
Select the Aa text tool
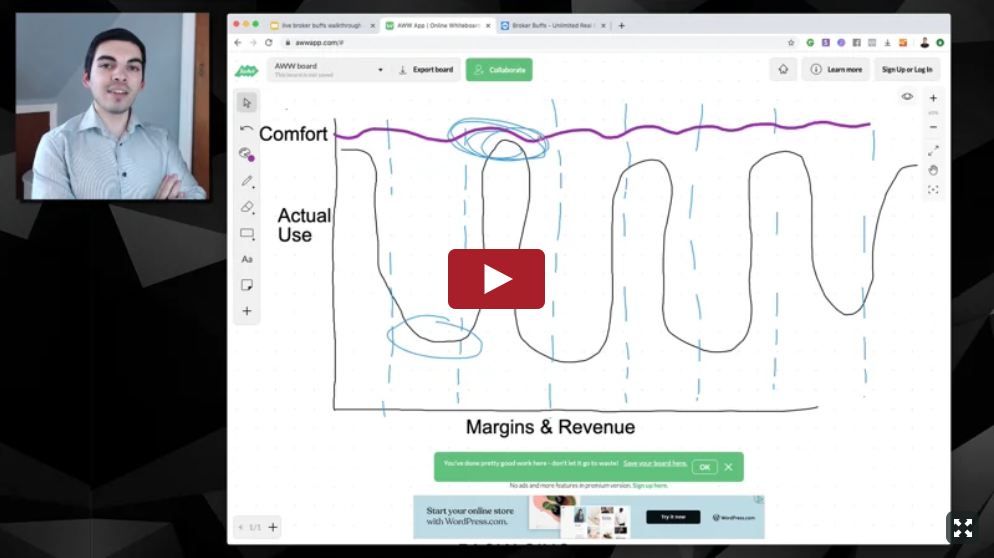247,259
